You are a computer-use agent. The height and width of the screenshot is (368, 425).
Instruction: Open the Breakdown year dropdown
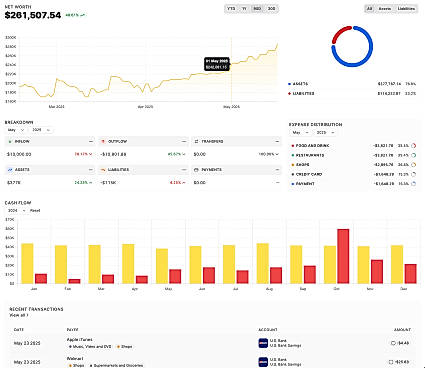[x=41, y=130]
